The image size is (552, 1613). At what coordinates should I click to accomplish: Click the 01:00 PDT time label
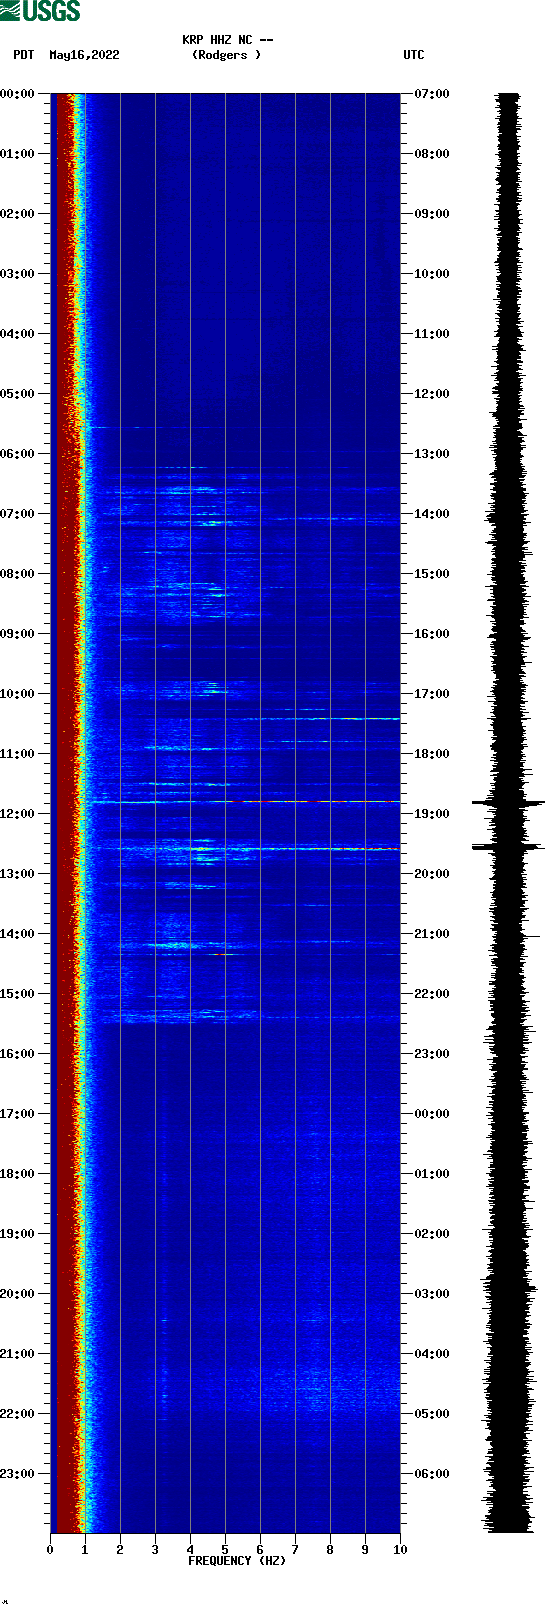point(18,154)
